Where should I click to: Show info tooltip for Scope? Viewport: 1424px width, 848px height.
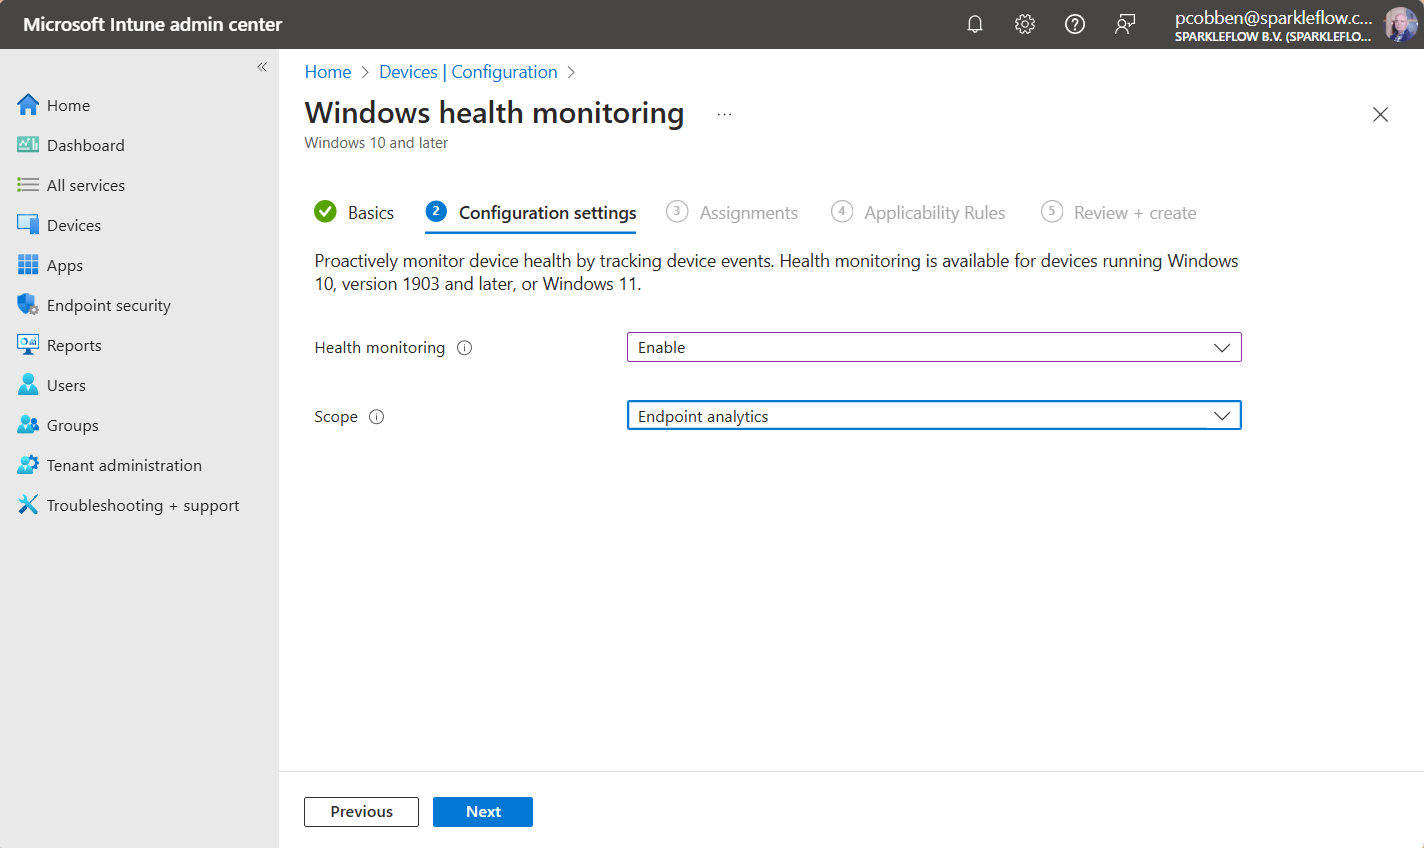(x=376, y=417)
